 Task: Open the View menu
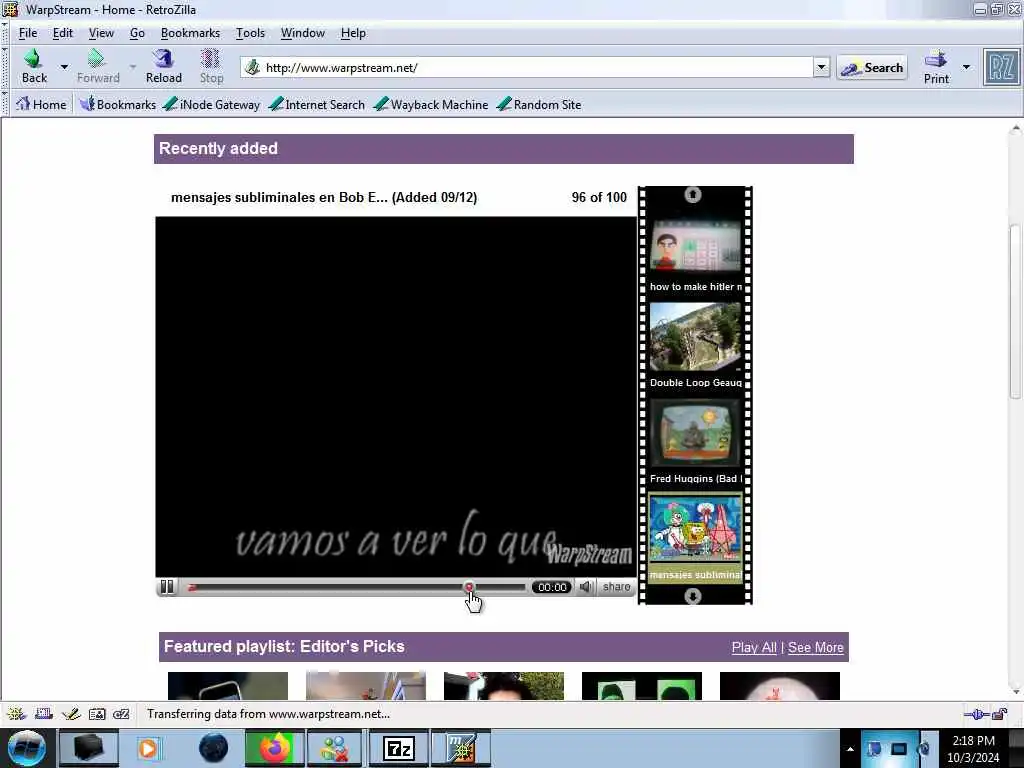(x=101, y=33)
